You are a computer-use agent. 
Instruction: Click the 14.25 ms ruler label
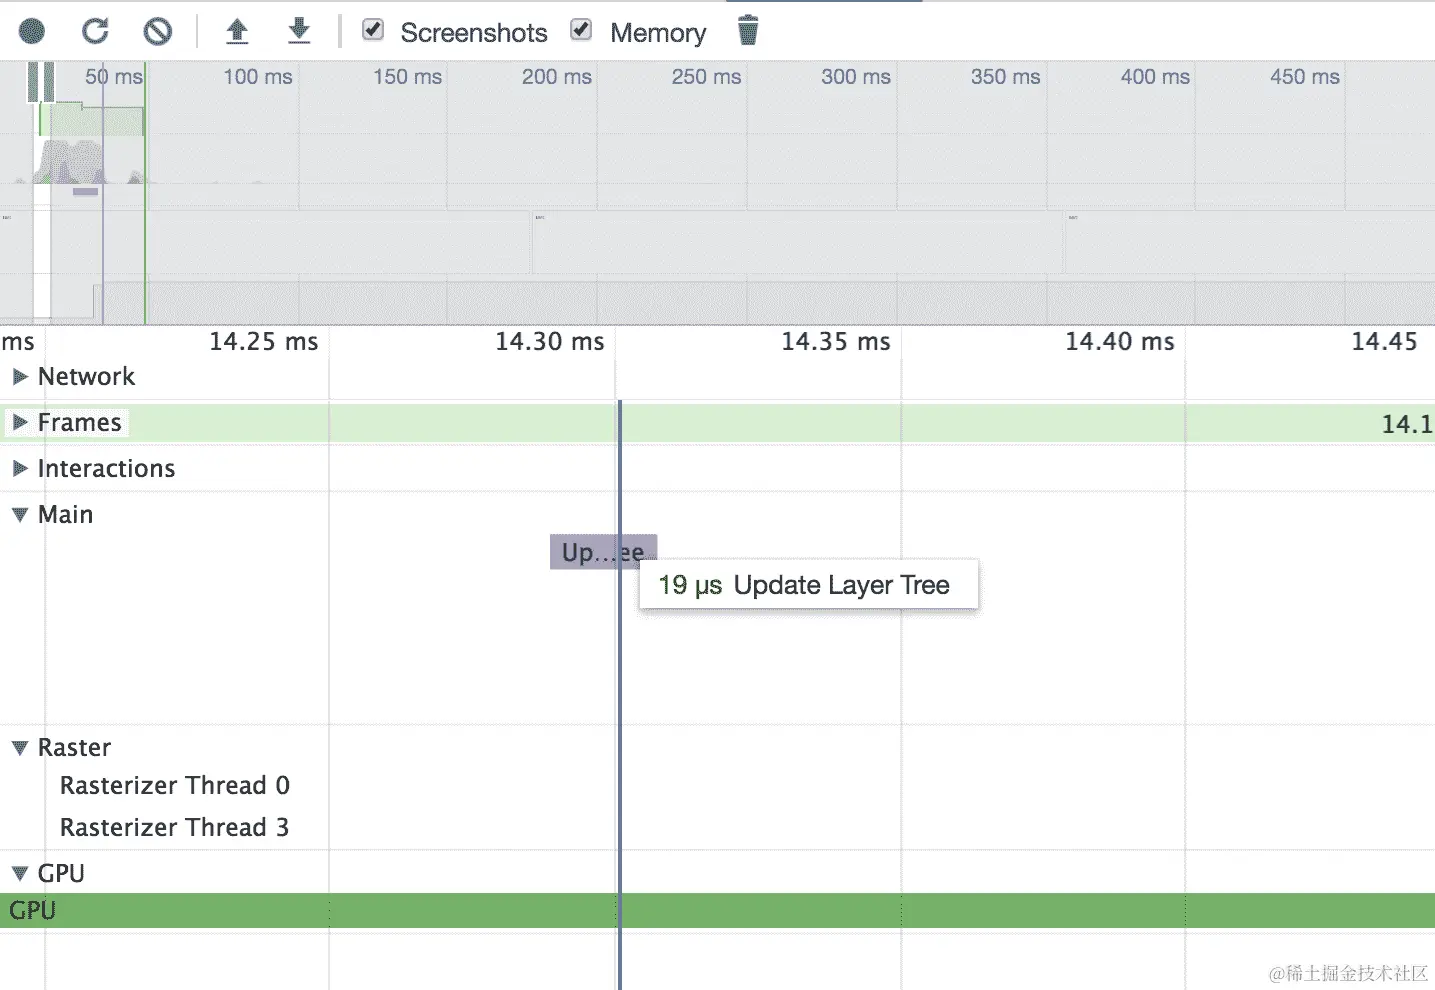tap(264, 342)
